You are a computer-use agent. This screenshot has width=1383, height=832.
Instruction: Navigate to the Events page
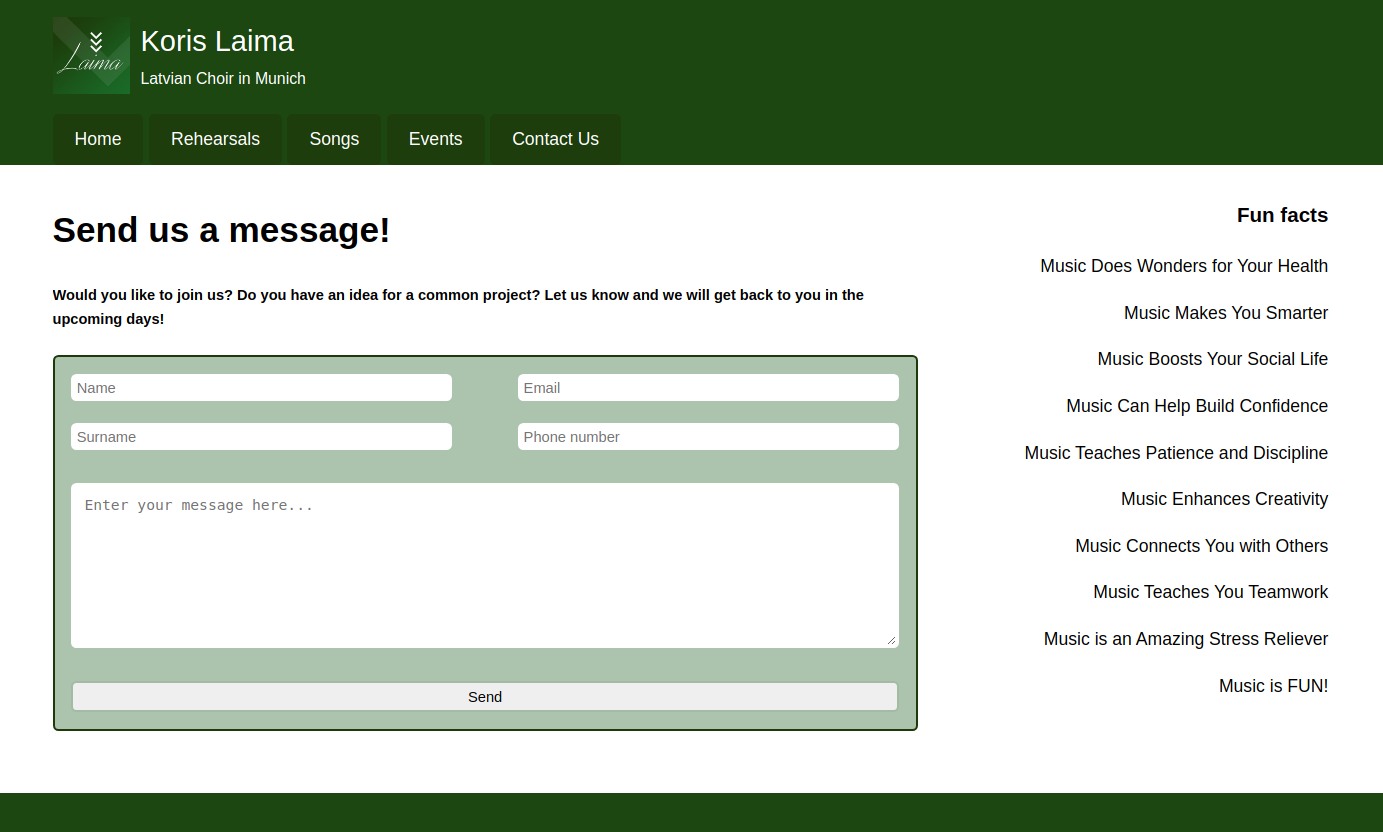tap(435, 139)
